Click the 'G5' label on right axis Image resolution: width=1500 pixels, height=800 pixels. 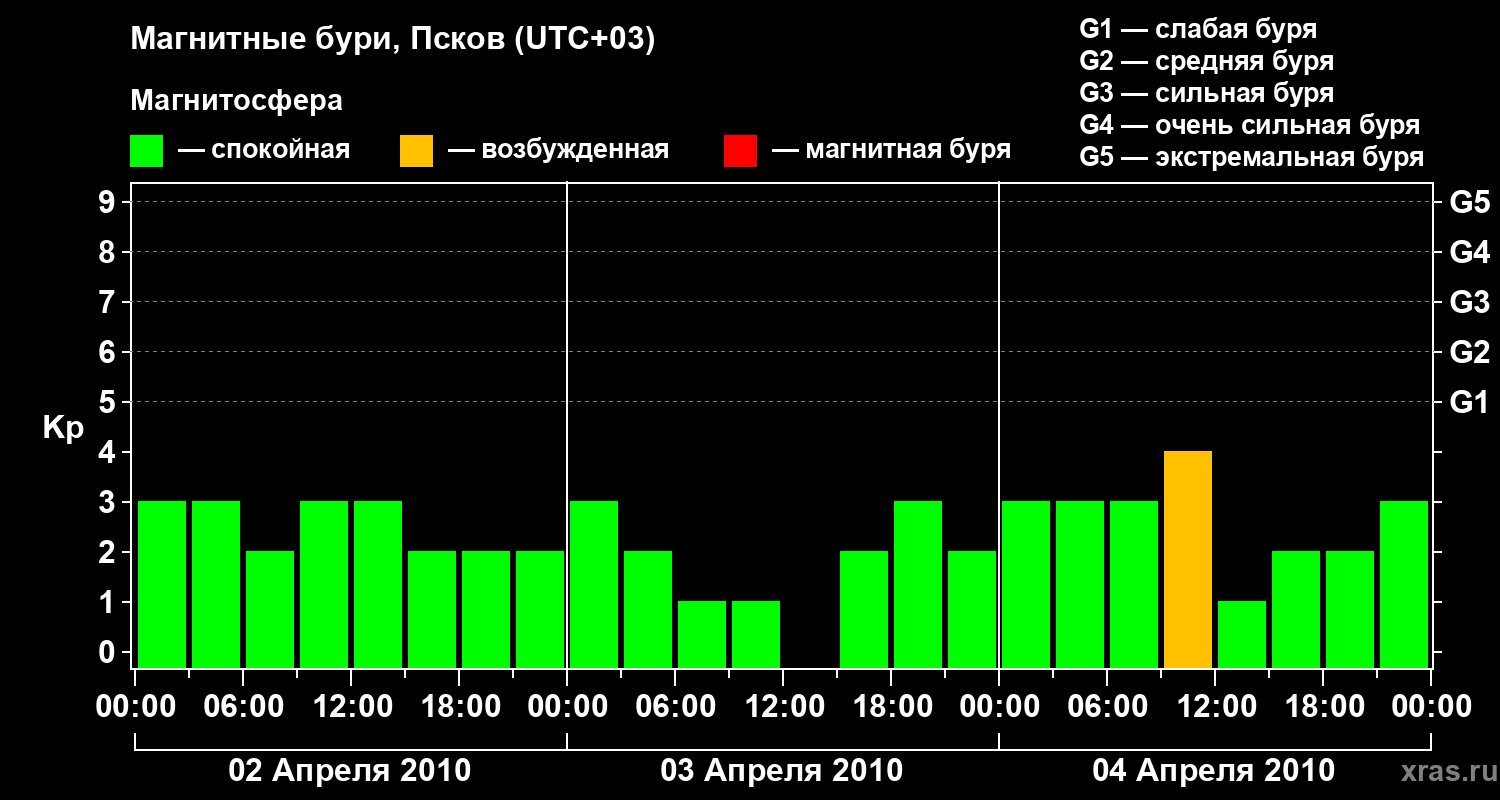(x=1470, y=202)
